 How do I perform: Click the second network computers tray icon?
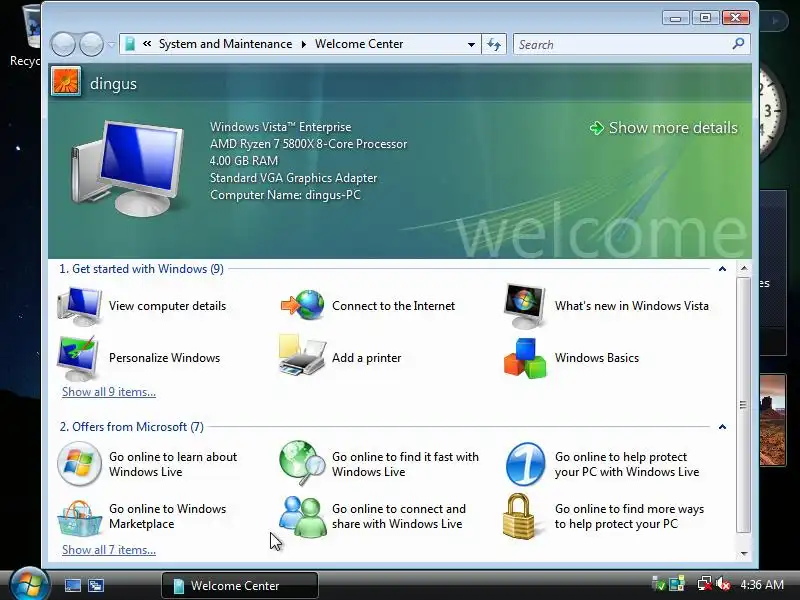[677, 584]
